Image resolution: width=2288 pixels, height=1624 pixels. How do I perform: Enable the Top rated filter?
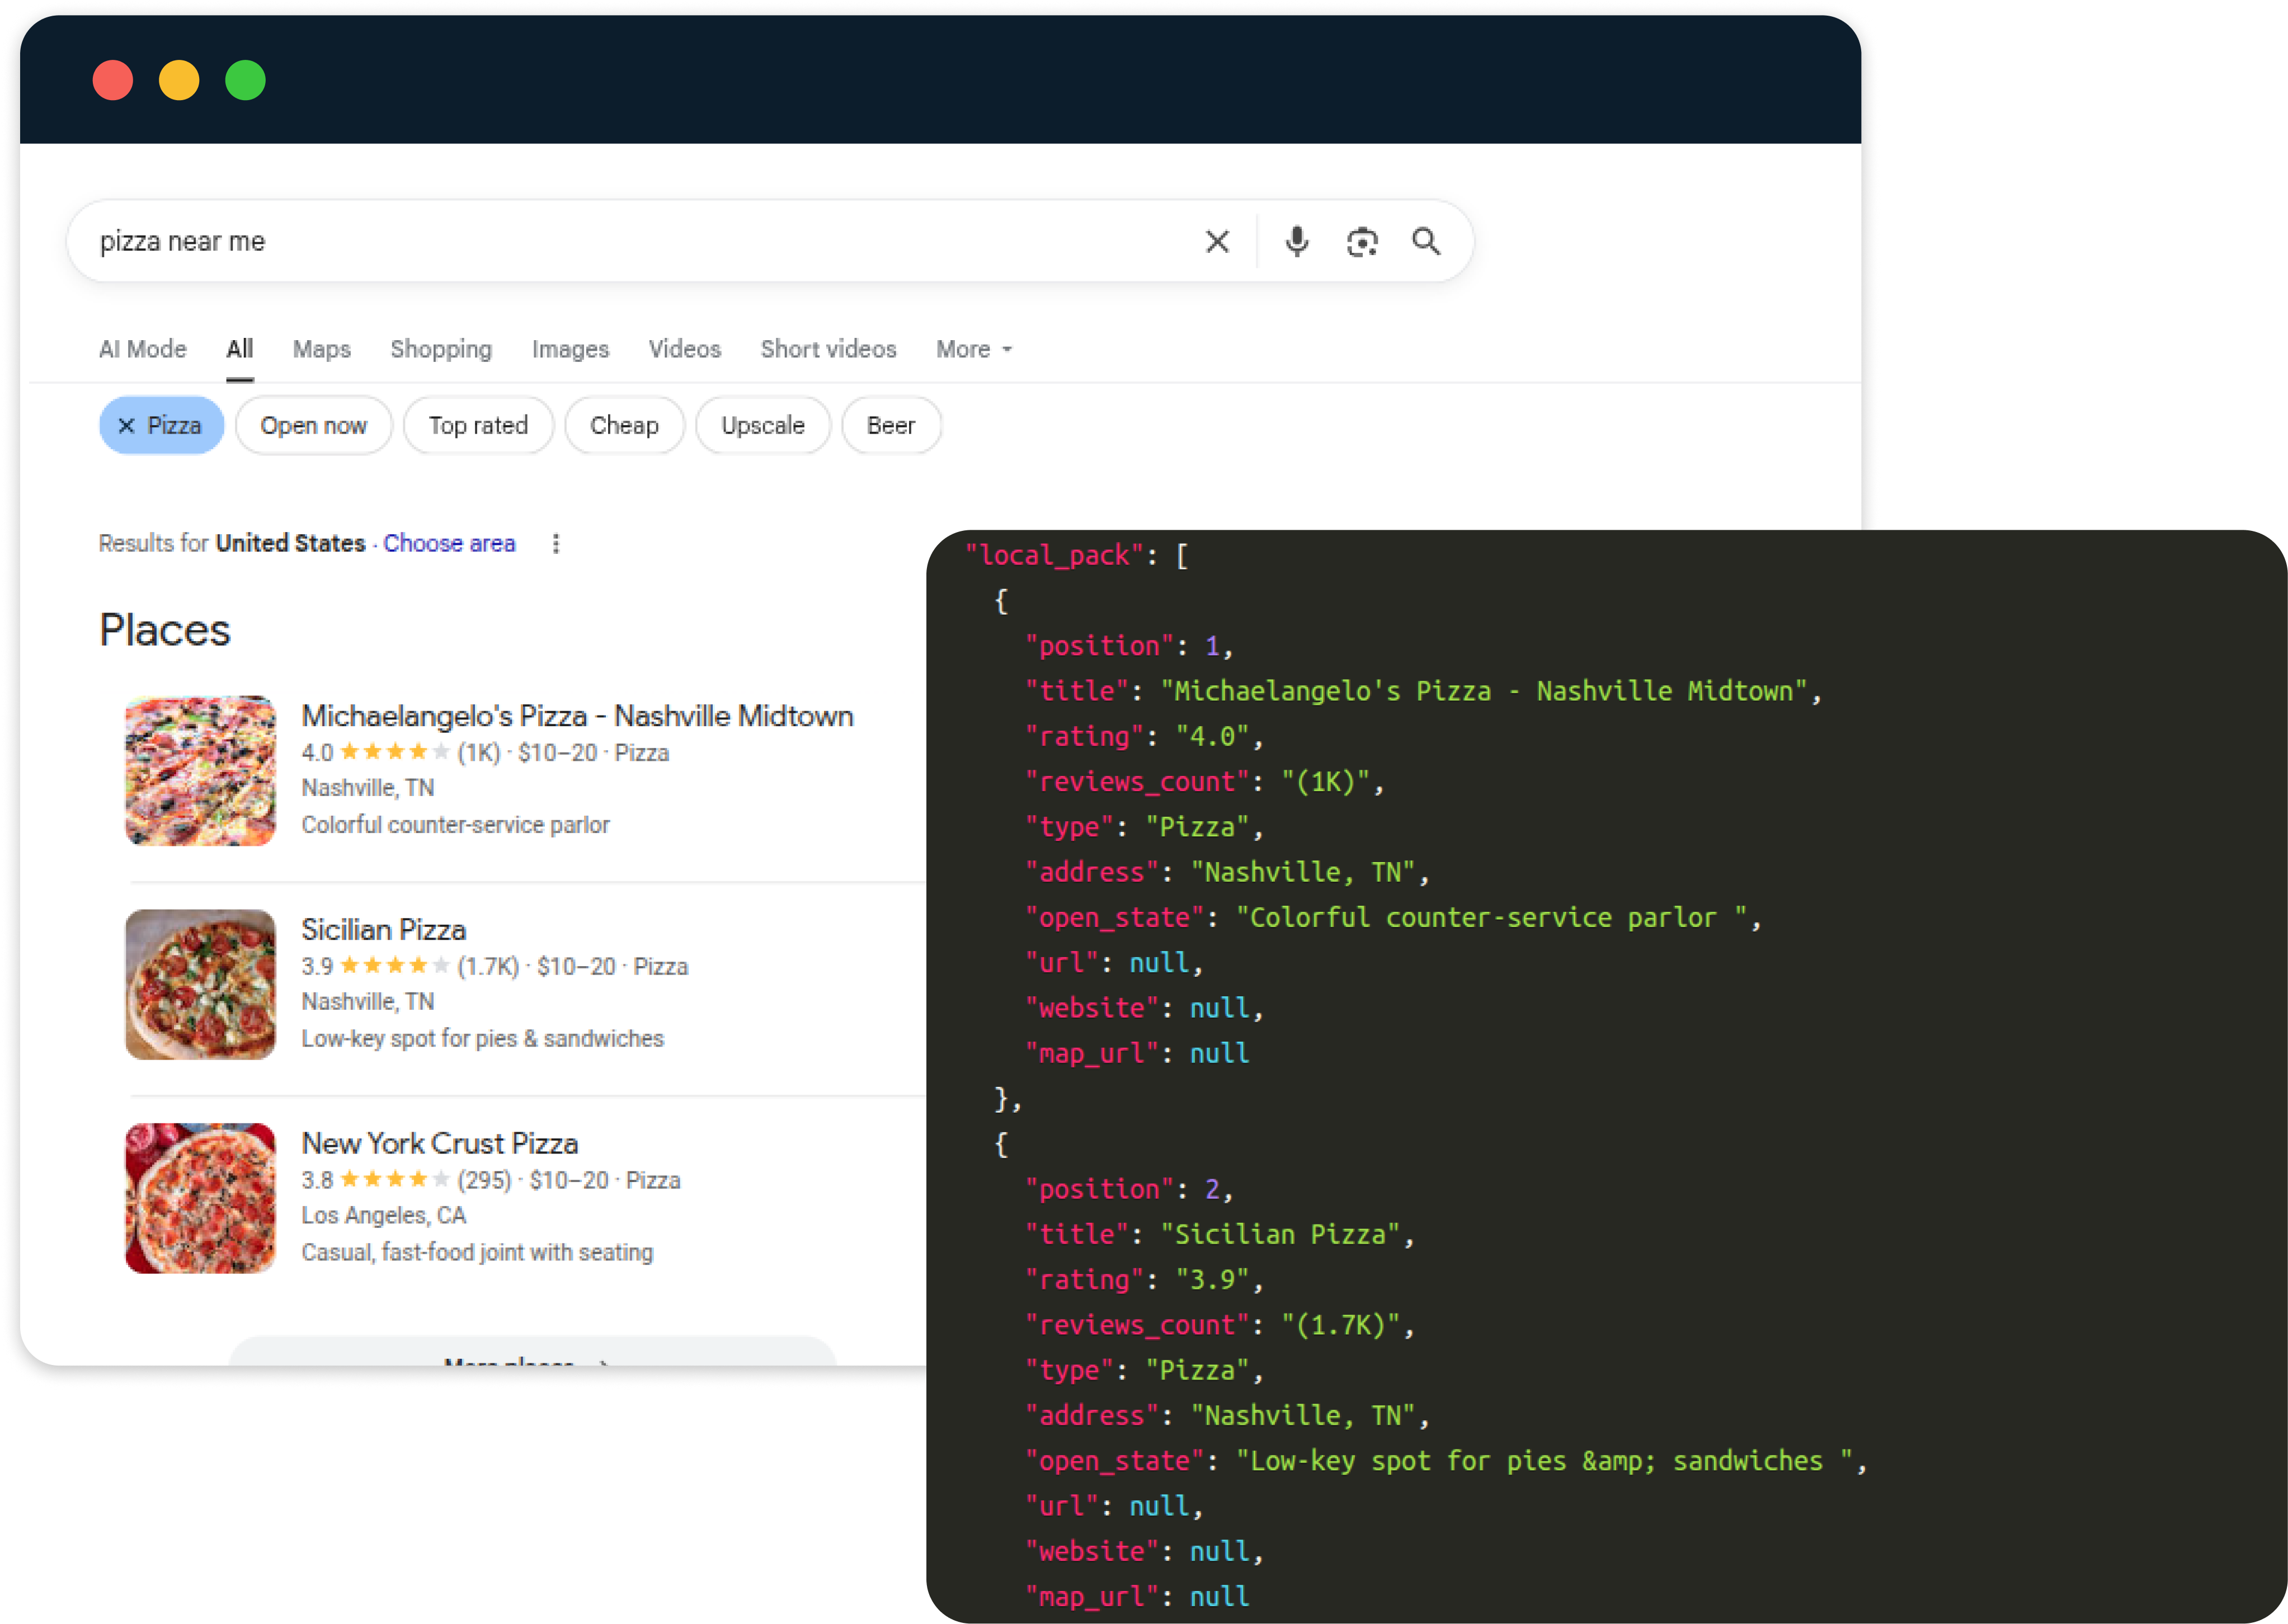(478, 425)
